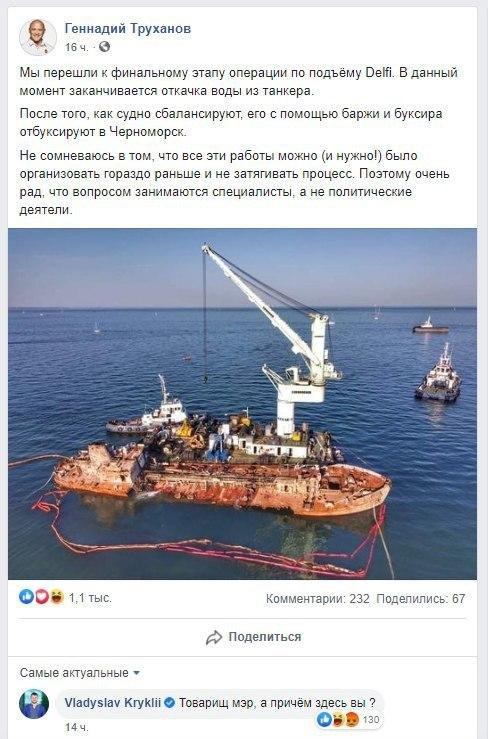This screenshot has height=739, width=488.
Task: Click the verified badge next to Kryklii
Action: click(169, 703)
